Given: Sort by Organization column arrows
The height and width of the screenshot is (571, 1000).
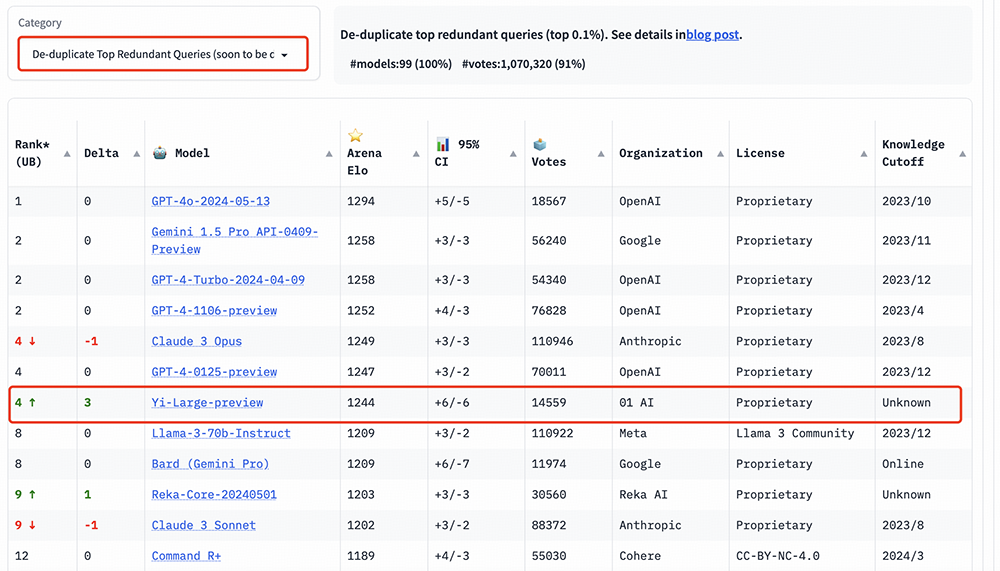Looking at the screenshot, I should point(718,154).
